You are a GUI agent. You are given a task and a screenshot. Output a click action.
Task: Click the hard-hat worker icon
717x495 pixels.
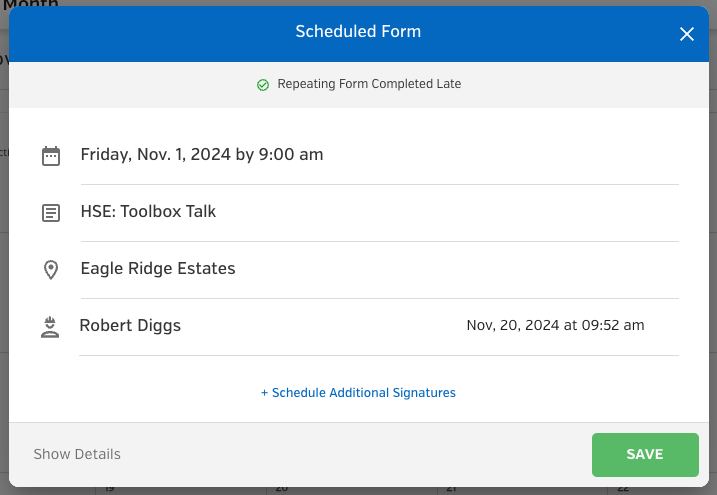pyautogui.click(x=50, y=327)
